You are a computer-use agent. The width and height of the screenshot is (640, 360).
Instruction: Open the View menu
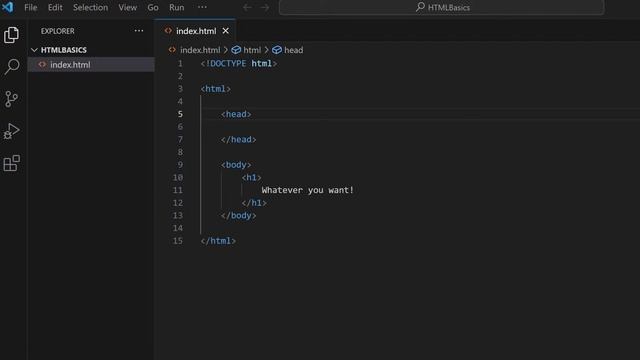[x=128, y=7]
